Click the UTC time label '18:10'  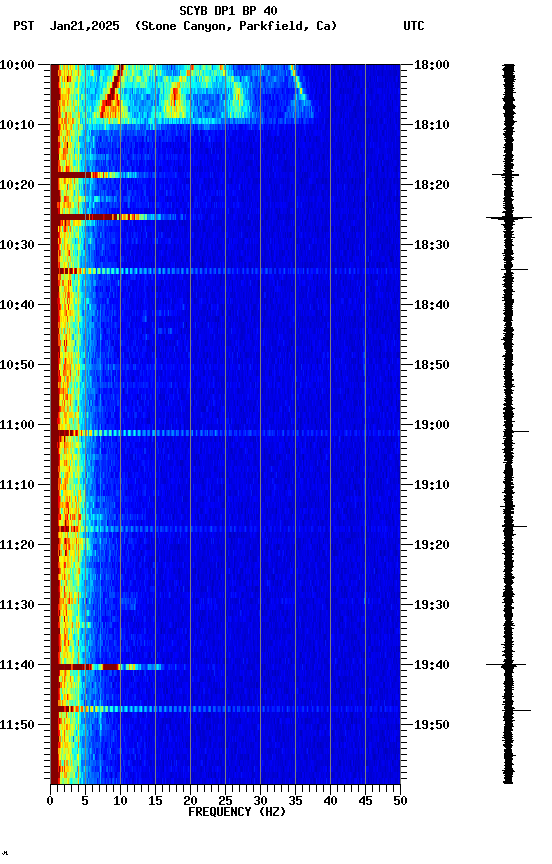(432, 125)
